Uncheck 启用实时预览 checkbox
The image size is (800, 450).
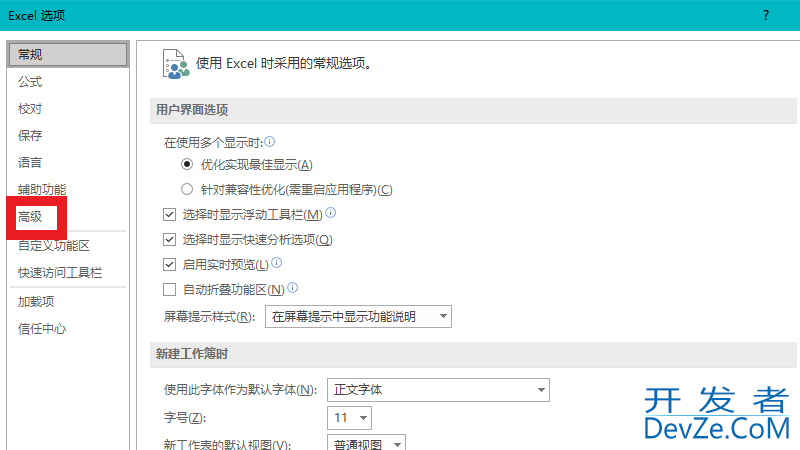(x=169, y=264)
